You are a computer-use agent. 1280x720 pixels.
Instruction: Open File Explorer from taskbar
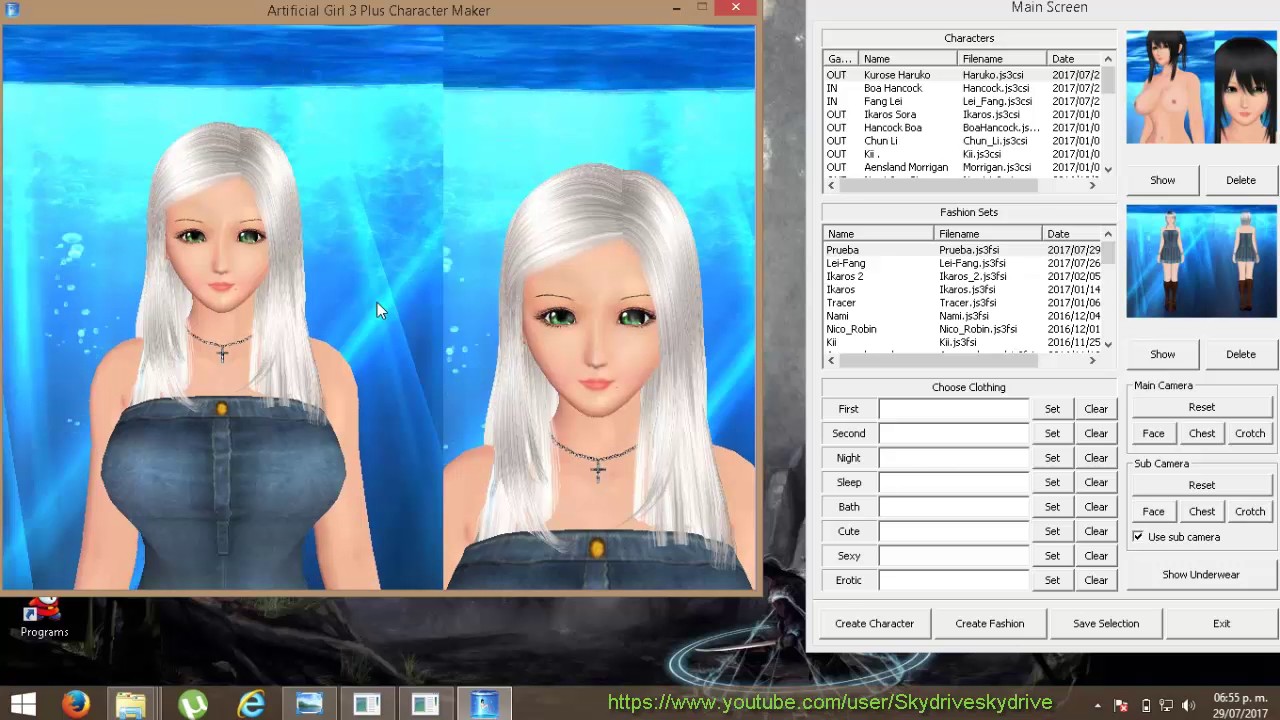point(131,704)
